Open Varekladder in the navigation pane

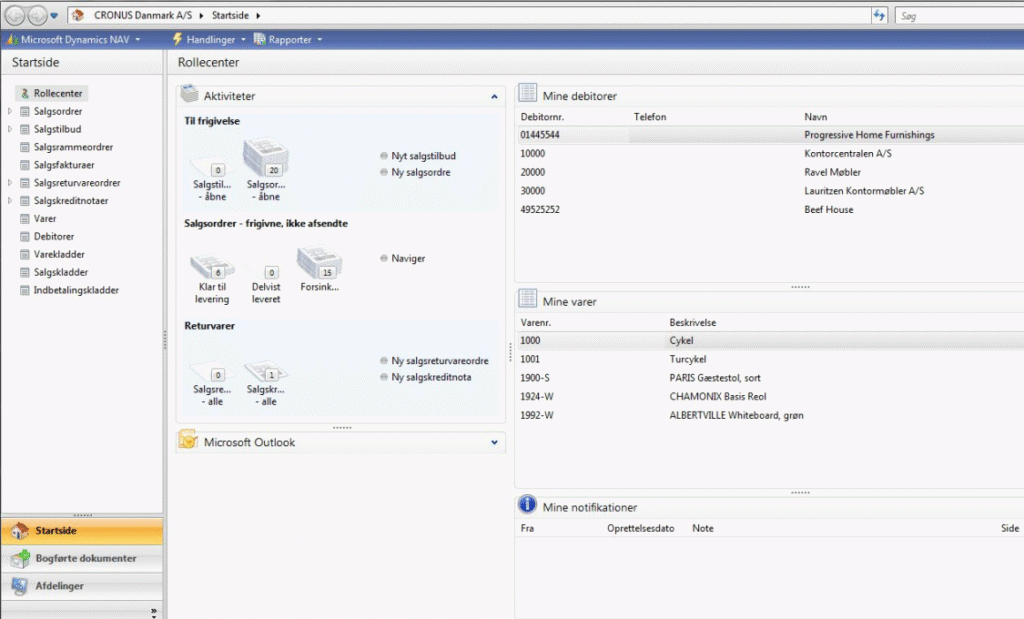pyautogui.click(x=59, y=255)
